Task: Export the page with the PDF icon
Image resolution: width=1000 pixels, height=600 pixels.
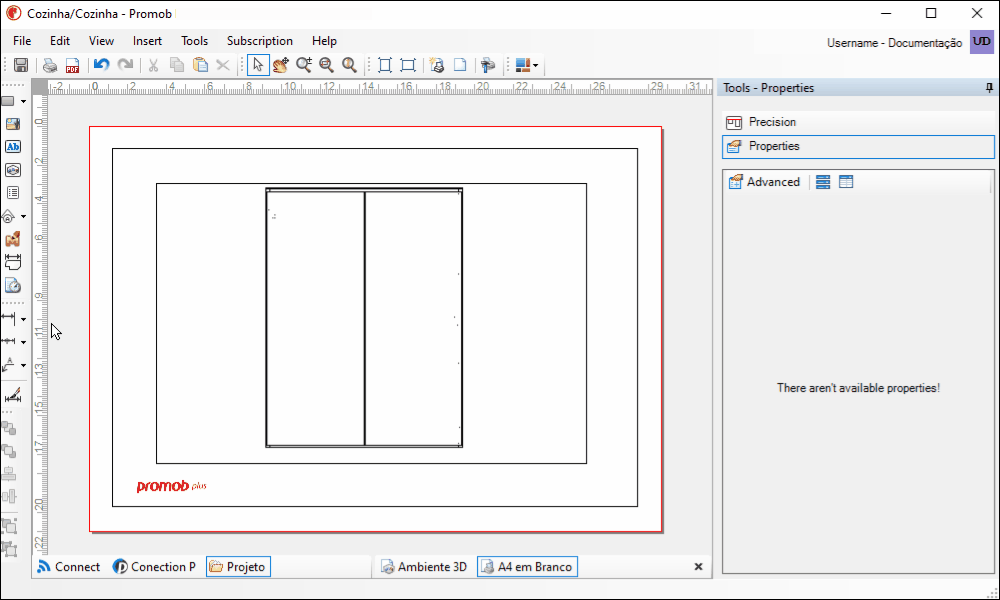Action: tap(72, 65)
